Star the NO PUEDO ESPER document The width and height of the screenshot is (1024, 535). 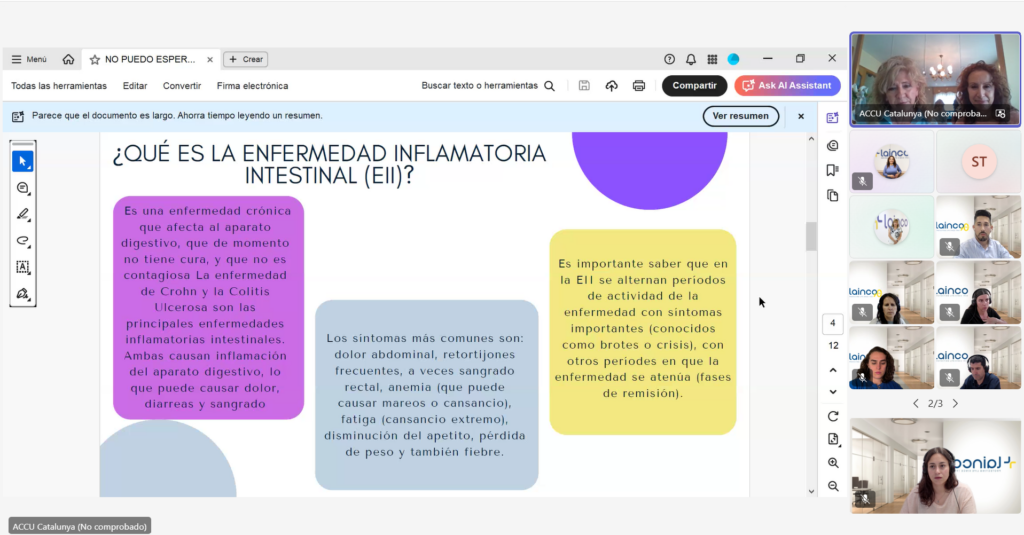95,59
